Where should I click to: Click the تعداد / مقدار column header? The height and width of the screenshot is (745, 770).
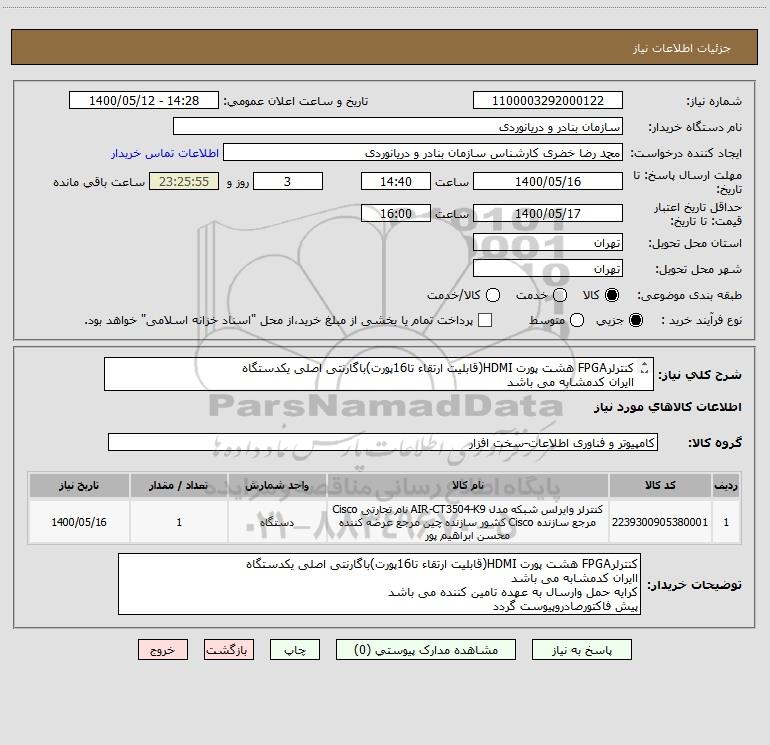coord(179,486)
